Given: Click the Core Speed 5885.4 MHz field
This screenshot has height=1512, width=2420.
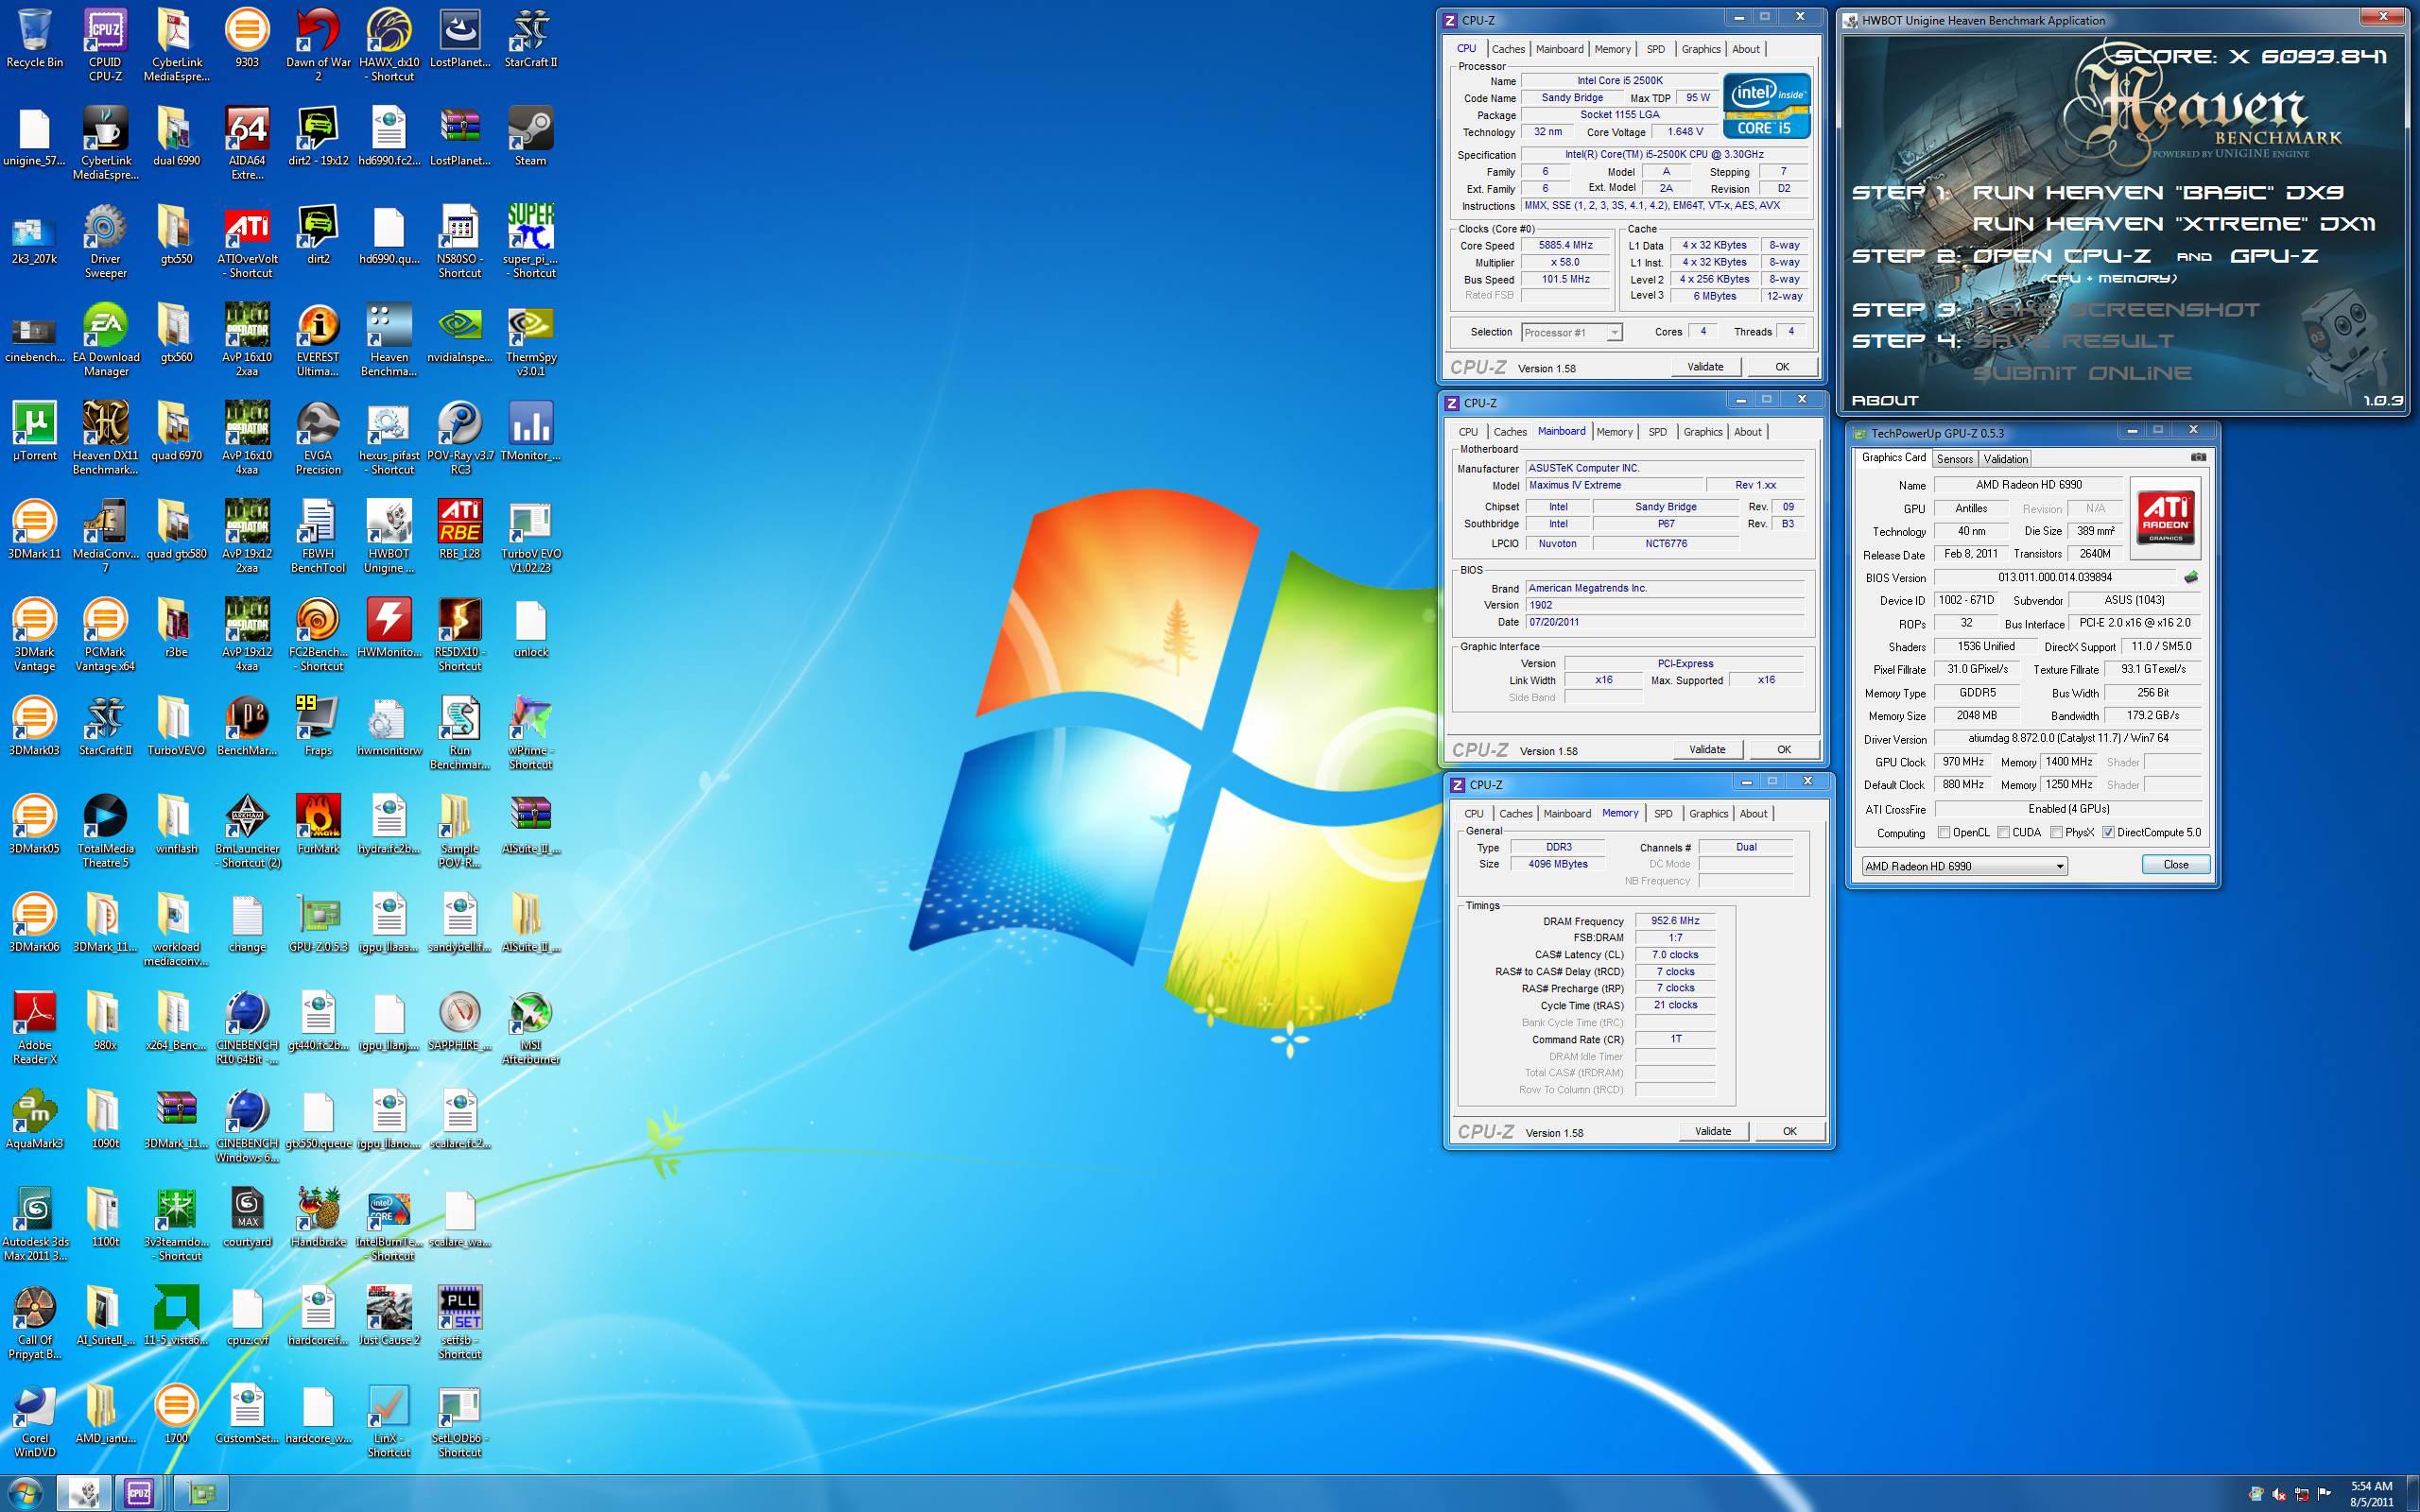Looking at the screenshot, I should (1566, 245).
